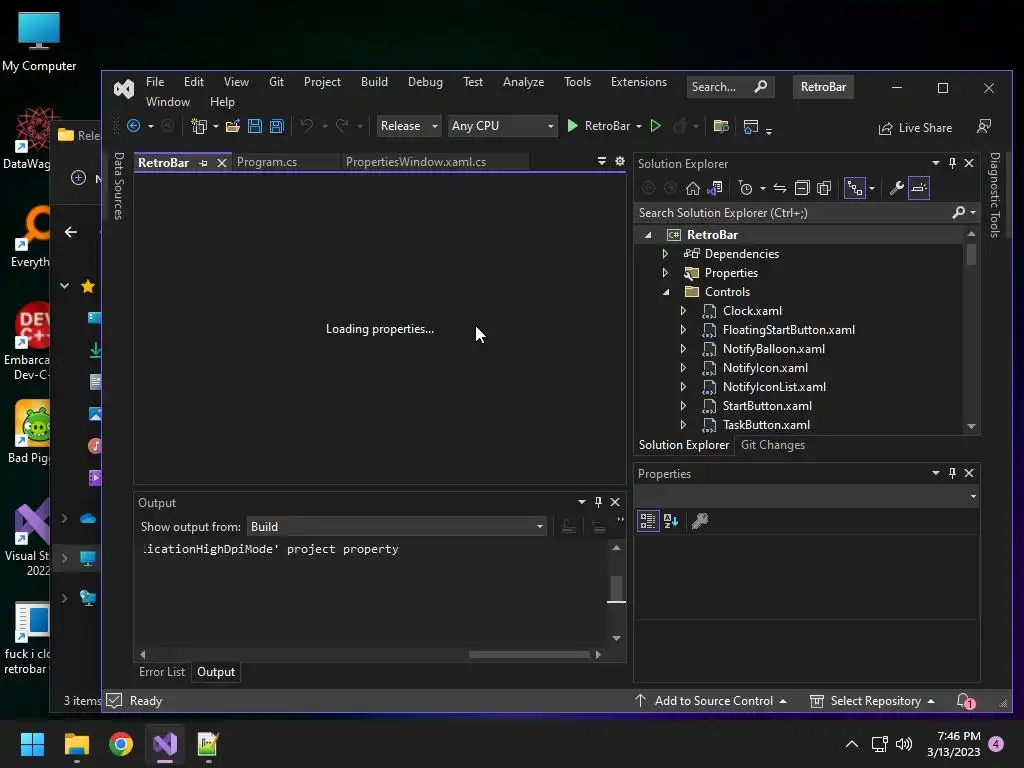Click Property Pages wrench in Properties panel

point(700,520)
